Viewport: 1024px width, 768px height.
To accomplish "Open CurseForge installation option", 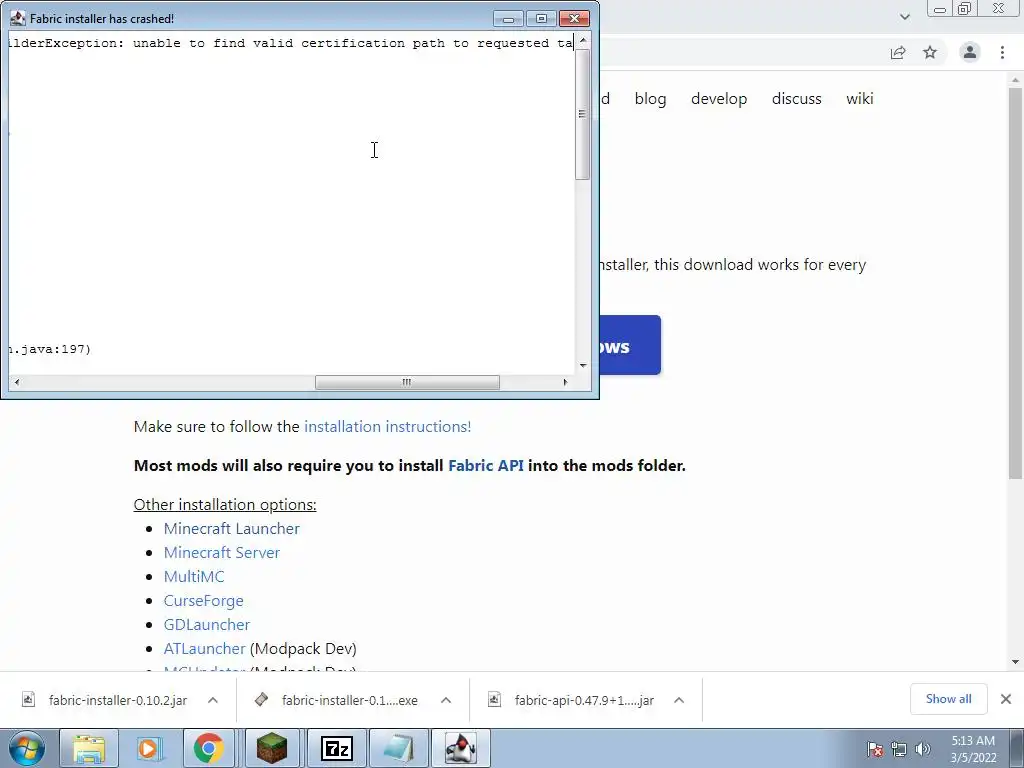I will 203,601.
